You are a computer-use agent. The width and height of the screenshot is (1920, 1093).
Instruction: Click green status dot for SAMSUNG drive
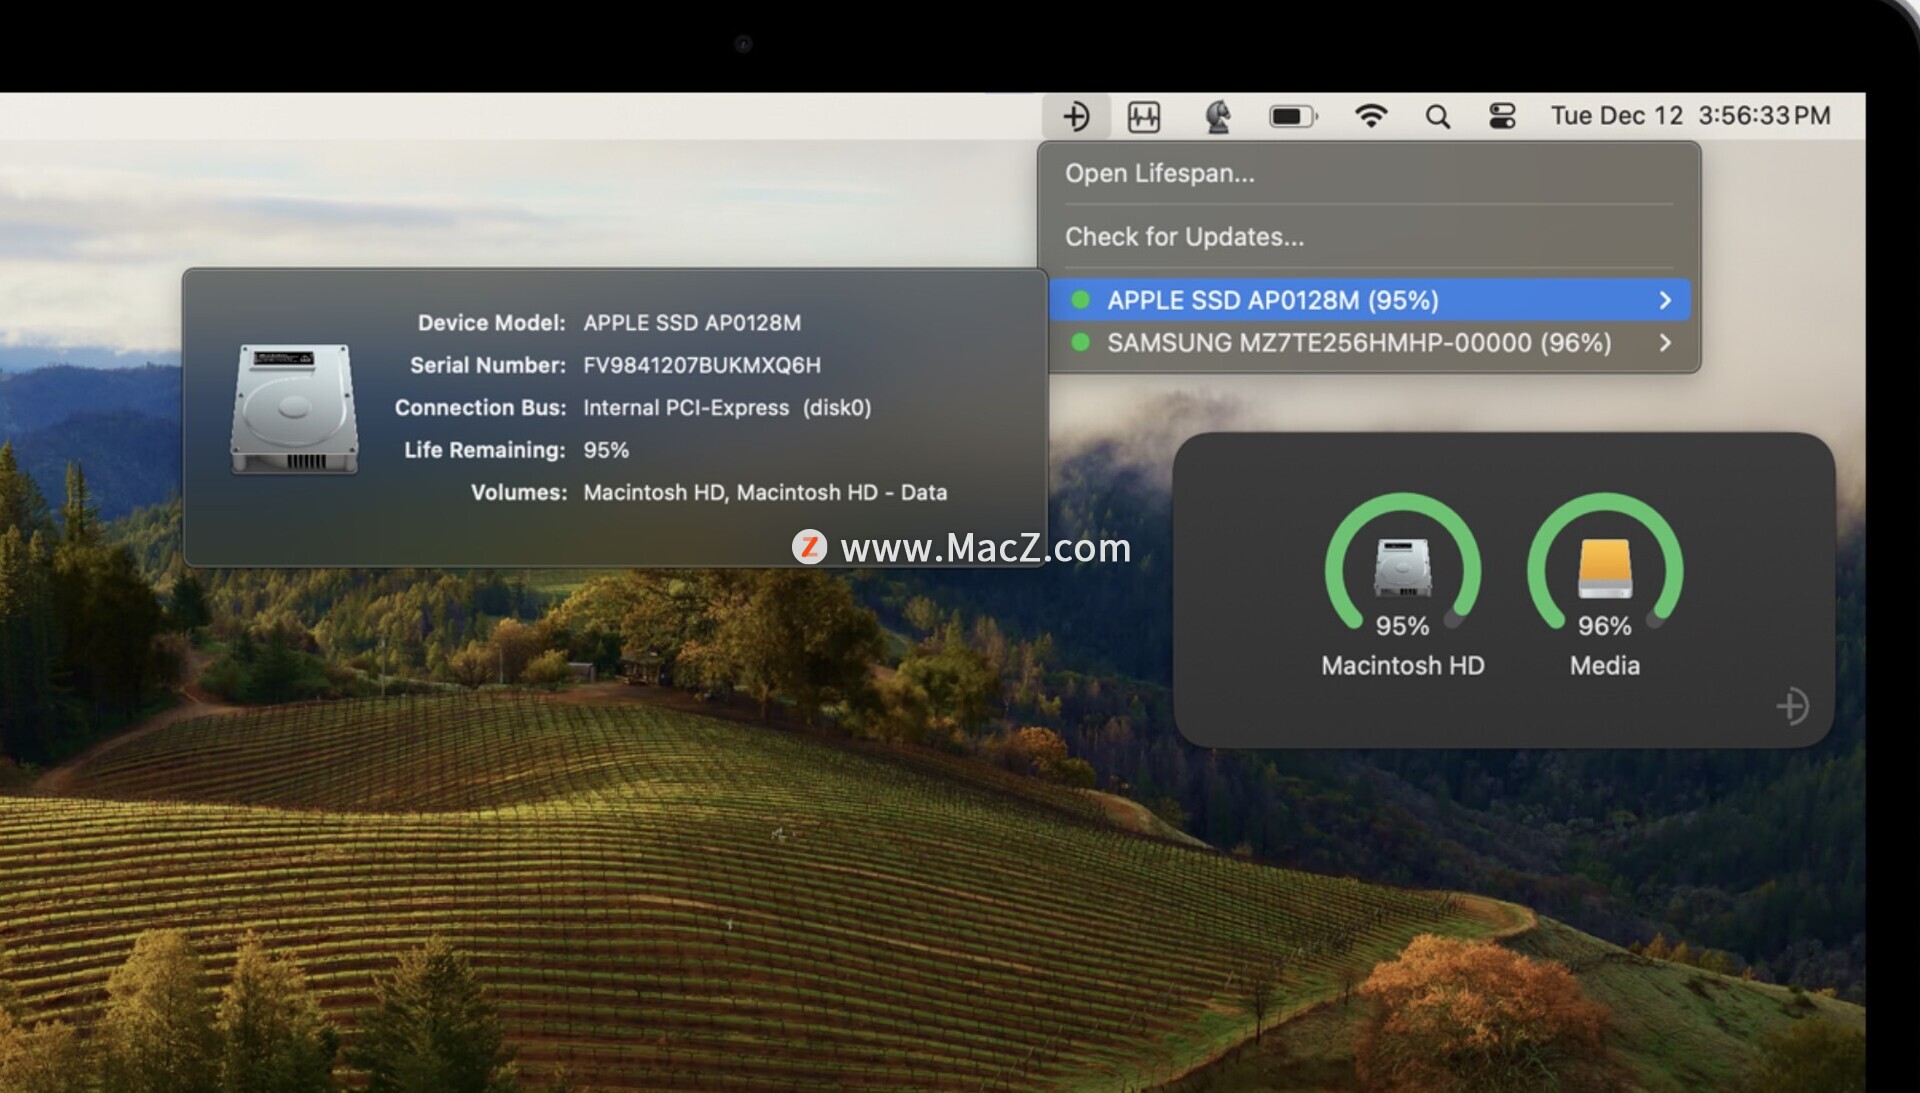click(x=1080, y=342)
